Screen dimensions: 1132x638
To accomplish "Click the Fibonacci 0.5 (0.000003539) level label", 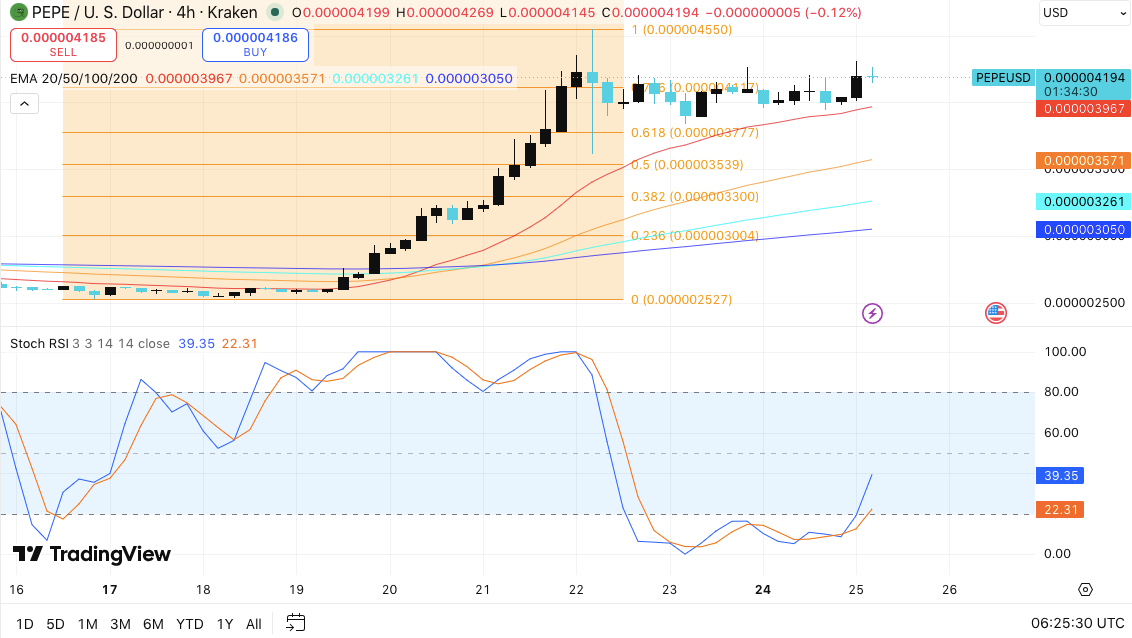I will pyautogui.click(x=687, y=165).
